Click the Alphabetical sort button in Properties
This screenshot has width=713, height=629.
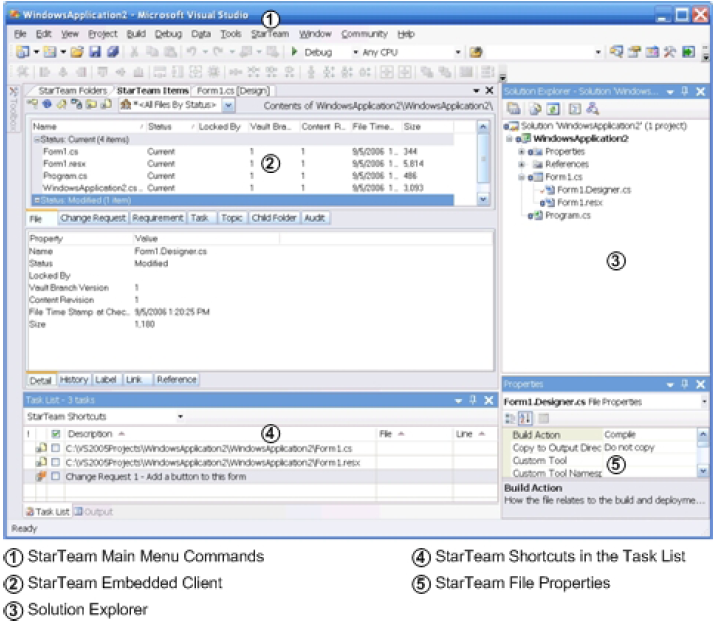click(525, 418)
